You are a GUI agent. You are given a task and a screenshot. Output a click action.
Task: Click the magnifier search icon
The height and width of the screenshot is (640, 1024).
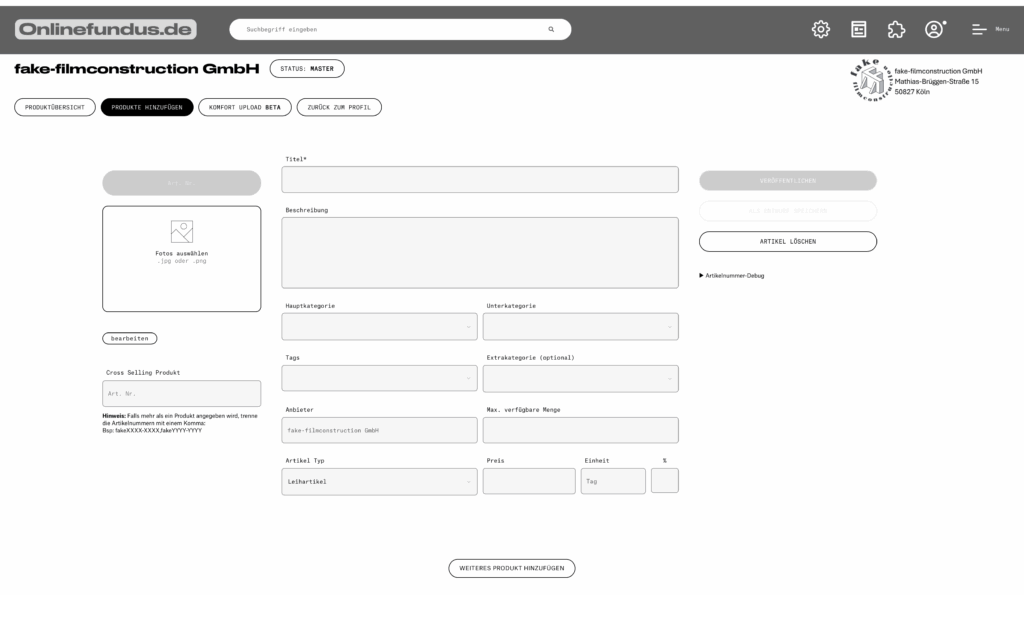pyautogui.click(x=551, y=30)
